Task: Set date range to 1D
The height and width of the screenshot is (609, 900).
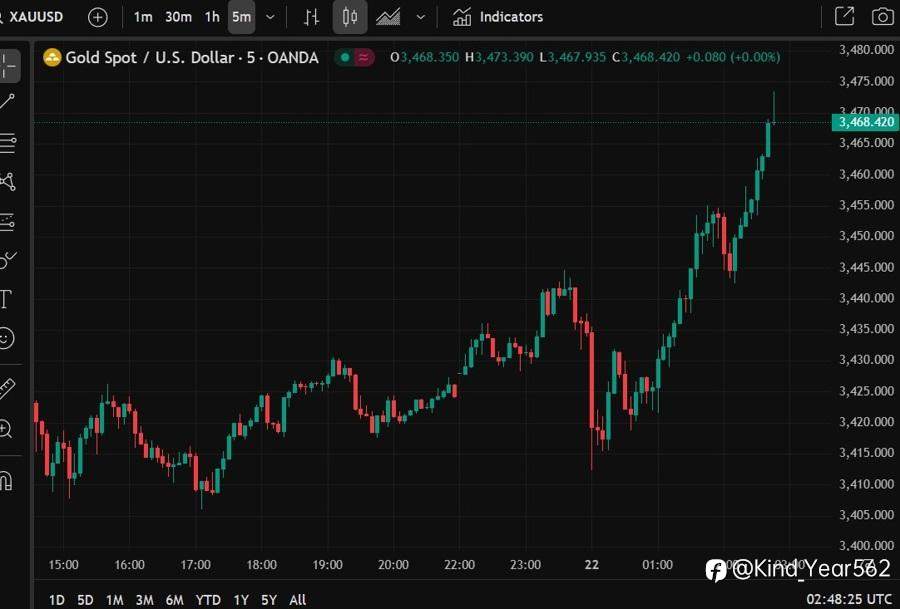Action: point(56,600)
